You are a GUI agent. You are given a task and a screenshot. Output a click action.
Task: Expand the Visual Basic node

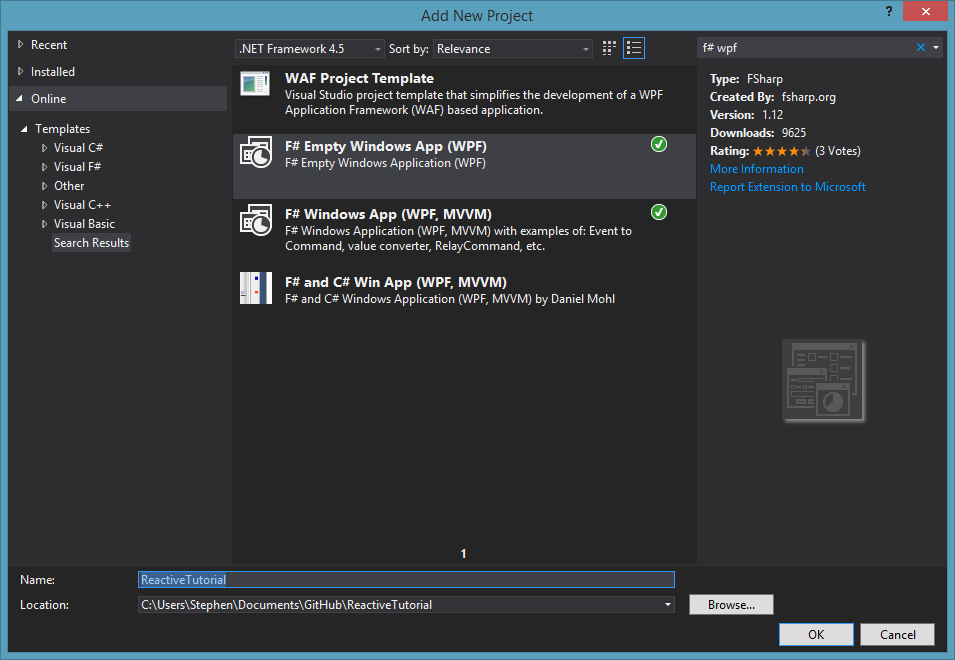(44, 223)
